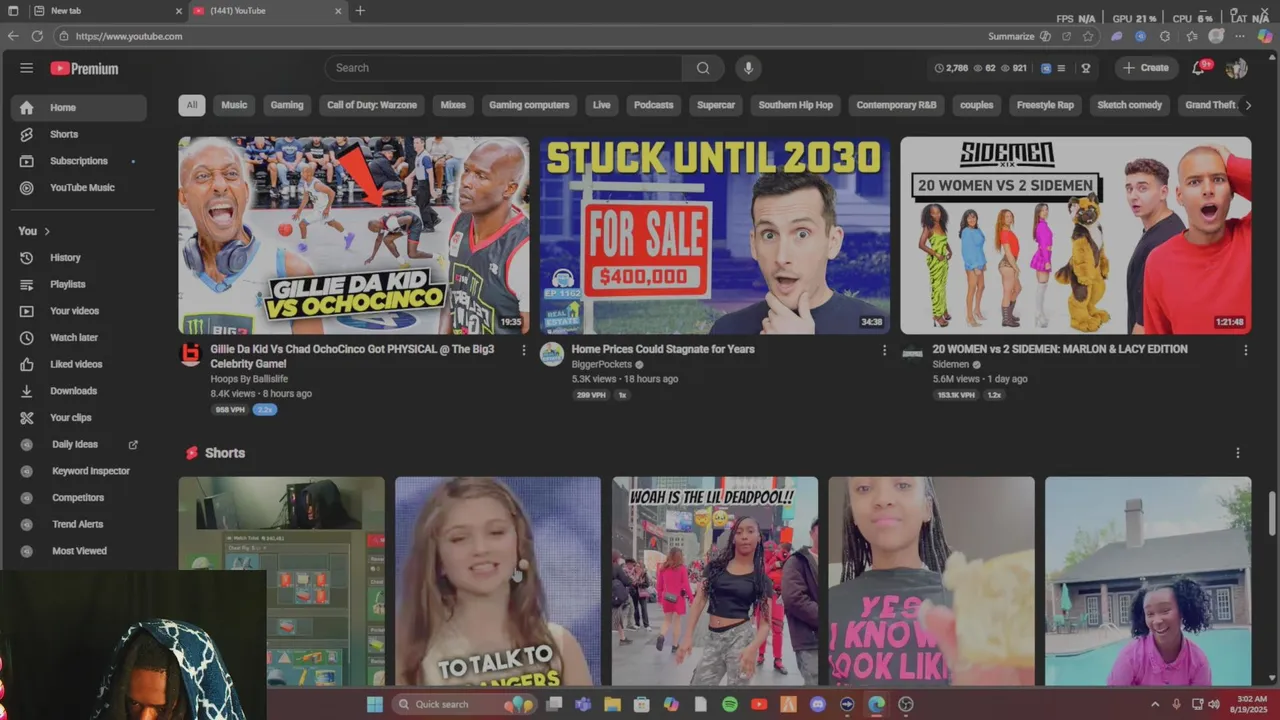Open the browser tab actions menu icon

coord(13,11)
